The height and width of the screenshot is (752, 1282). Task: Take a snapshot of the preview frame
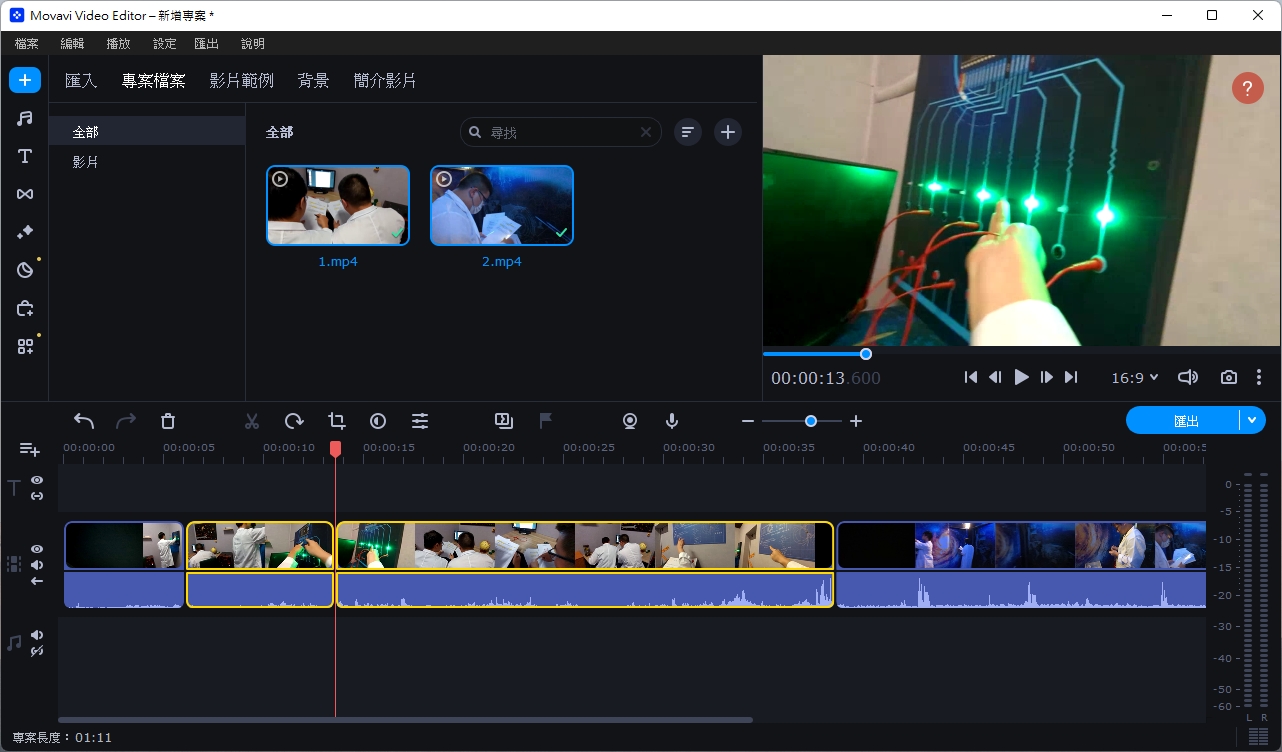point(1228,377)
